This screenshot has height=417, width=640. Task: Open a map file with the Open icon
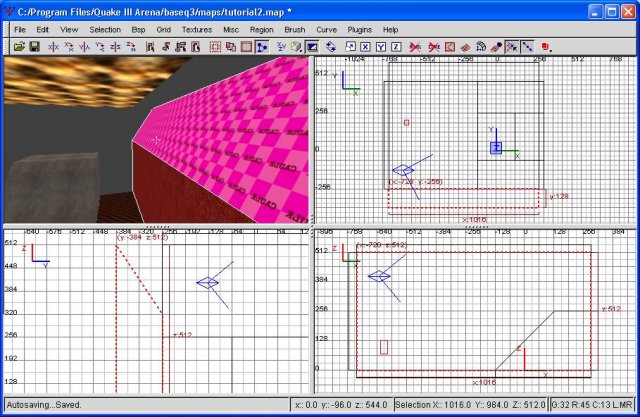(x=19, y=47)
